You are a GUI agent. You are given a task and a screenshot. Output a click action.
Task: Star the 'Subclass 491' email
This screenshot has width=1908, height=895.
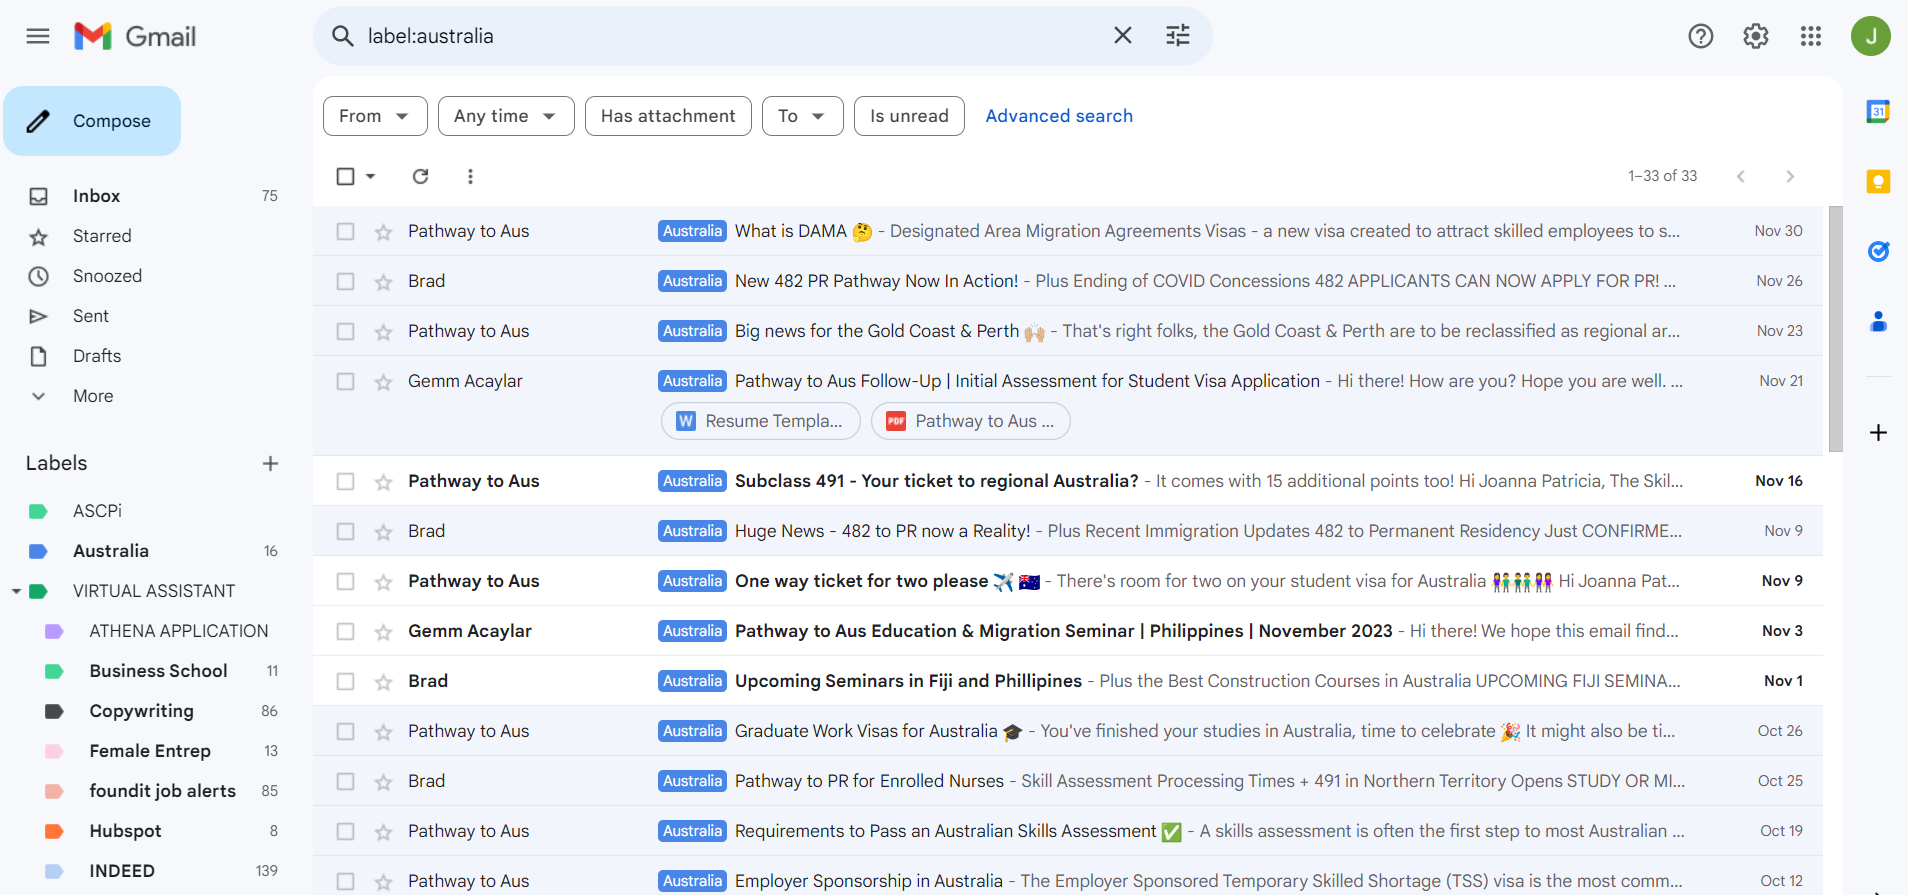(383, 482)
